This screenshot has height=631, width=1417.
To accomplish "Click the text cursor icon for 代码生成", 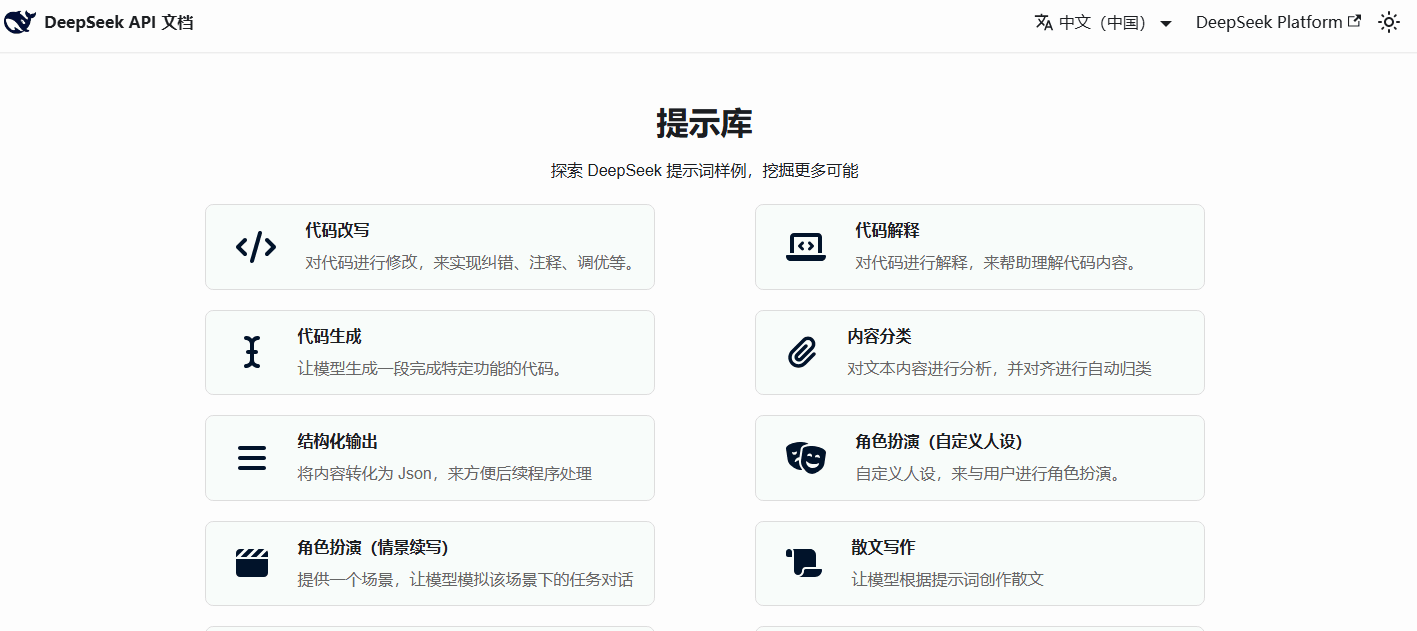I will (252, 352).
